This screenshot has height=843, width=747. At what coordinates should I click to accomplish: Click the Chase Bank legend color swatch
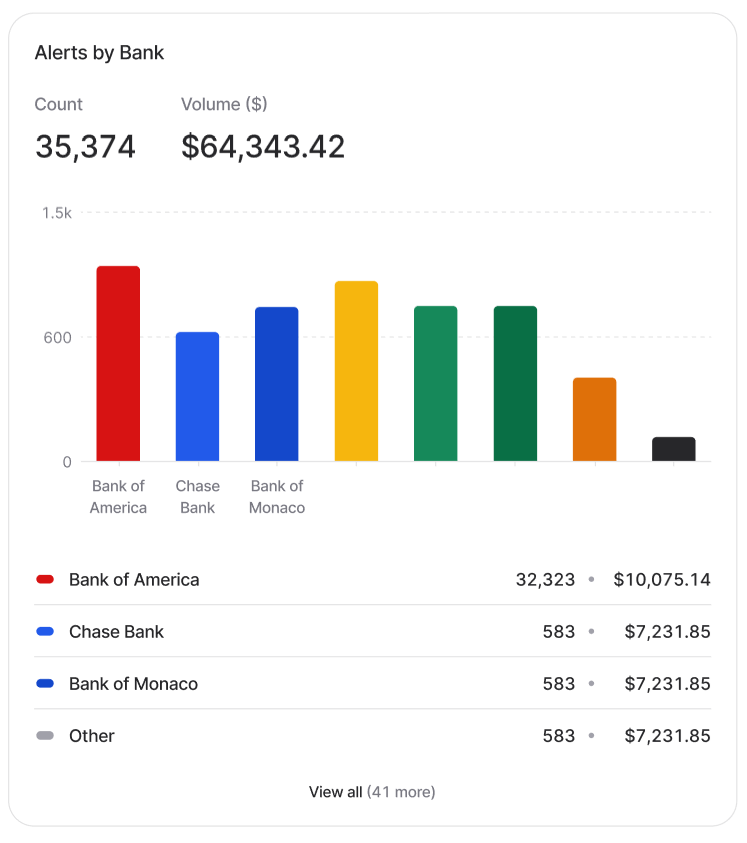click(45, 632)
